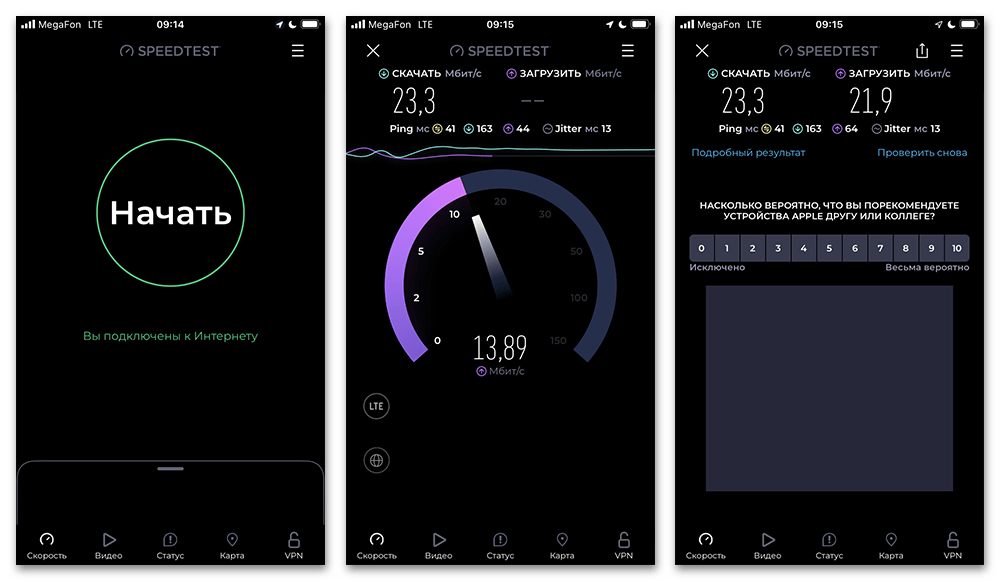This screenshot has height=581, width=1000.
Task: Open the Видео tab on the Начать screen
Action: [x=108, y=546]
